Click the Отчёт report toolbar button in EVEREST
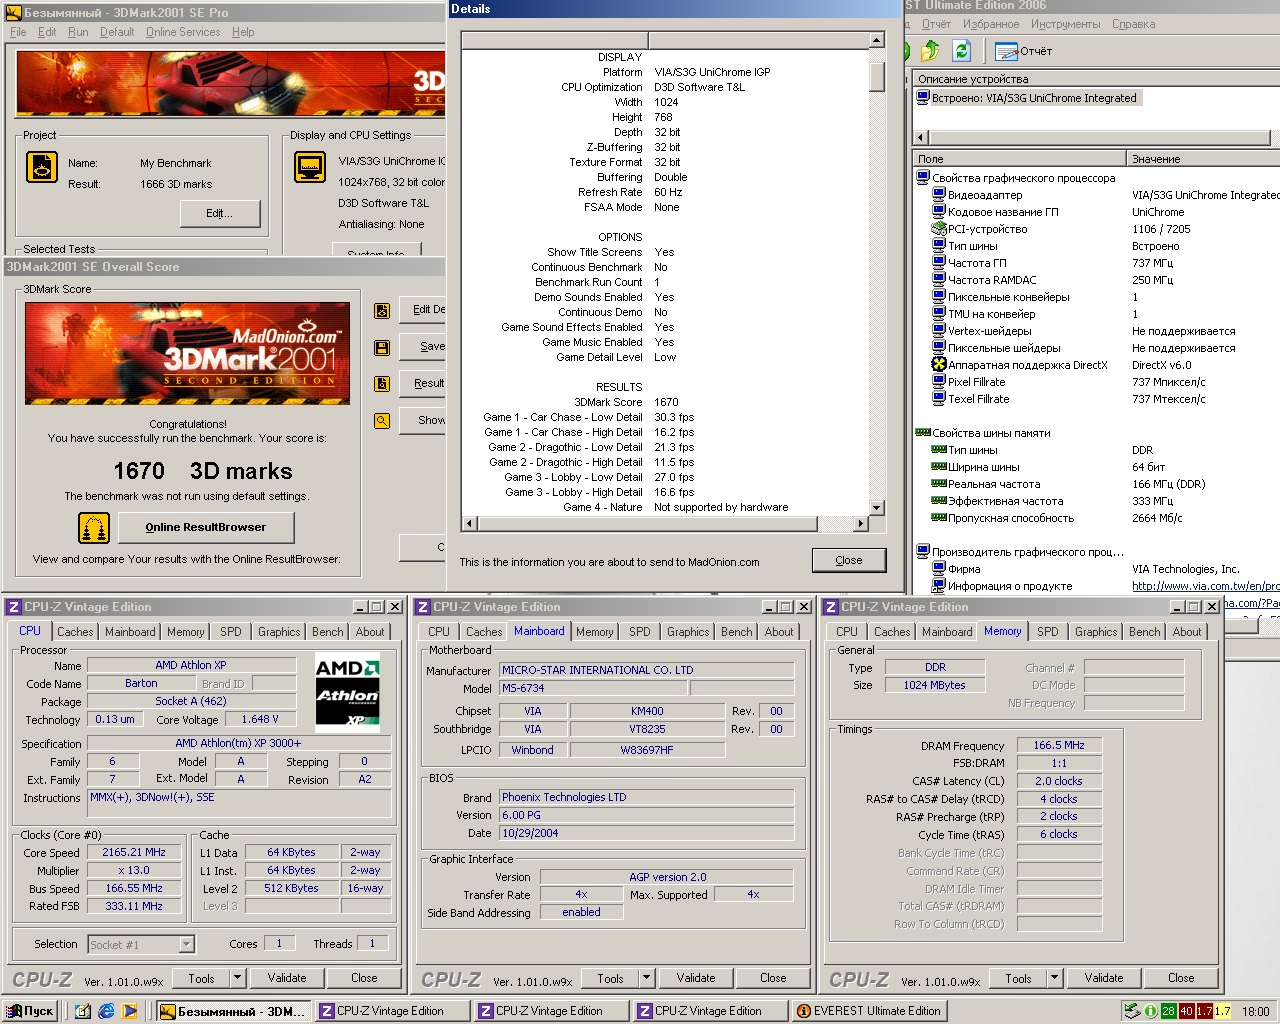 point(1023,51)
